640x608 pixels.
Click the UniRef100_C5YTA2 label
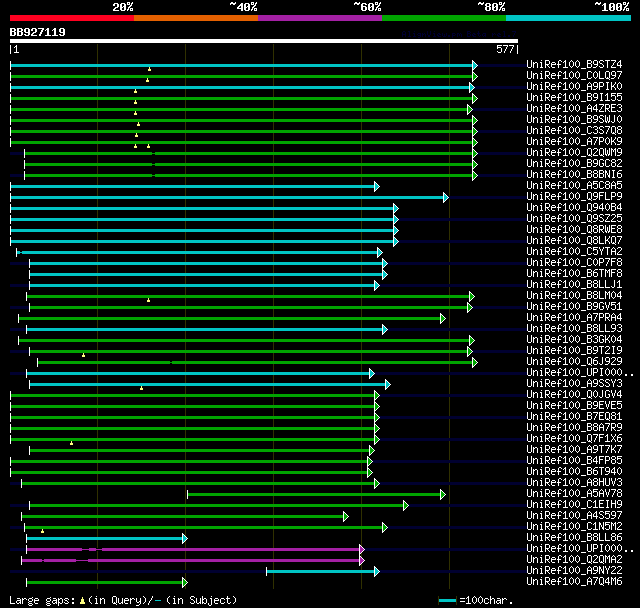tap(574, 252)
